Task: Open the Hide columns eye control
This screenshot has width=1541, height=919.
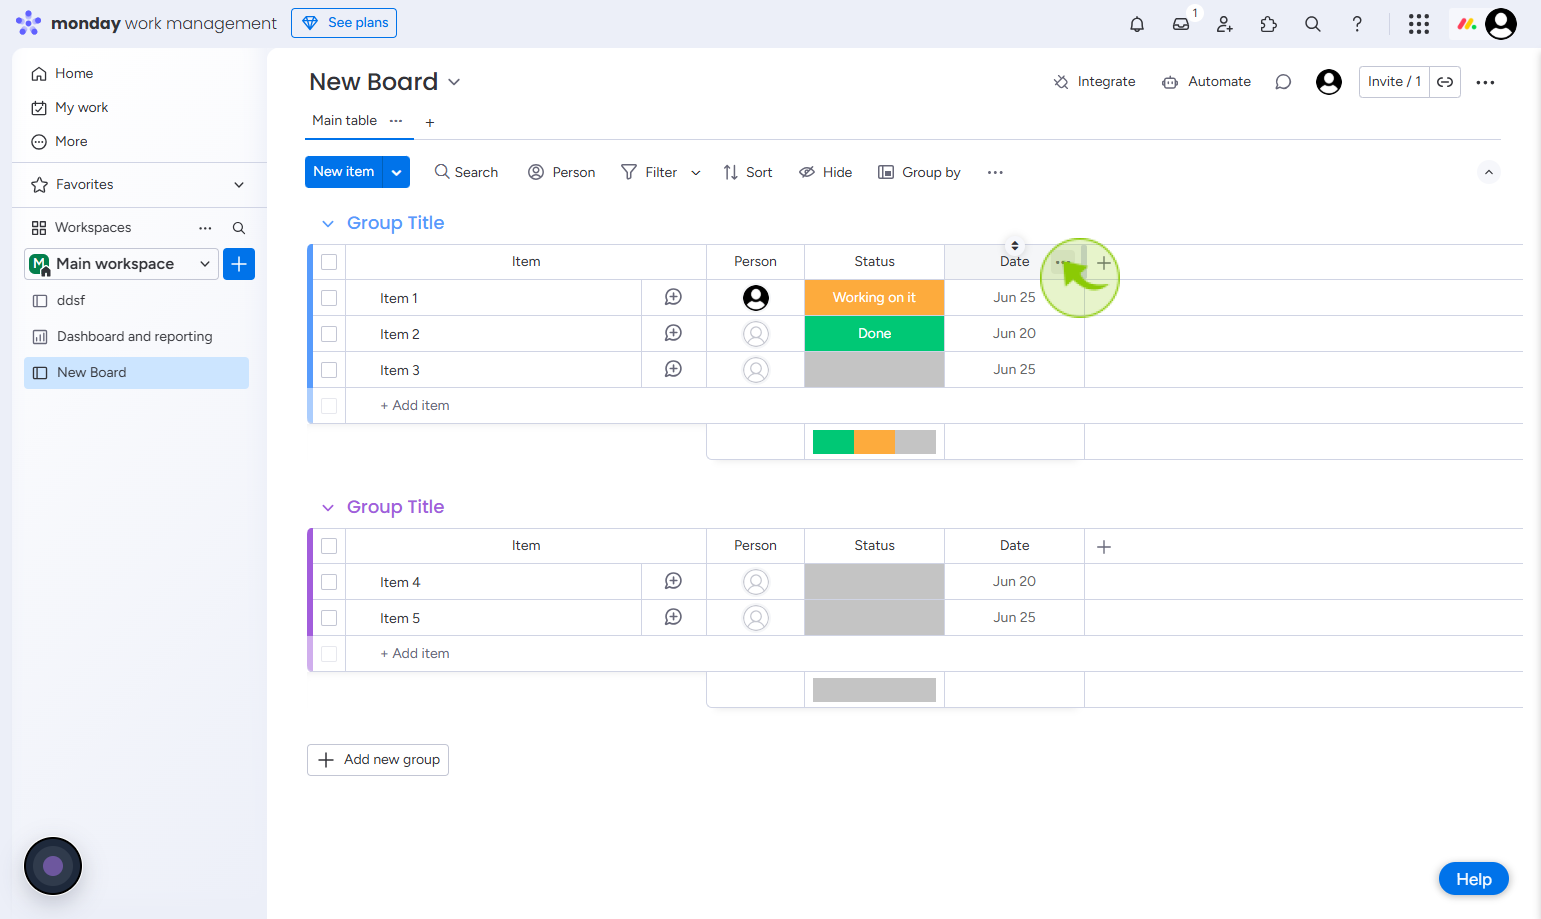Action: pos(826,172)
